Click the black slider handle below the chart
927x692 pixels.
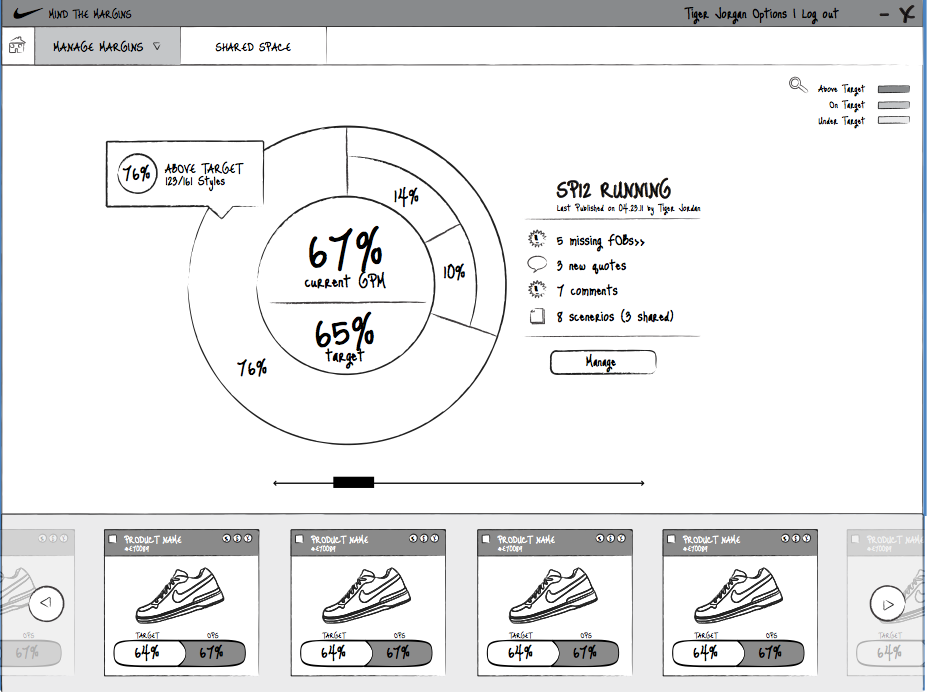354,482
